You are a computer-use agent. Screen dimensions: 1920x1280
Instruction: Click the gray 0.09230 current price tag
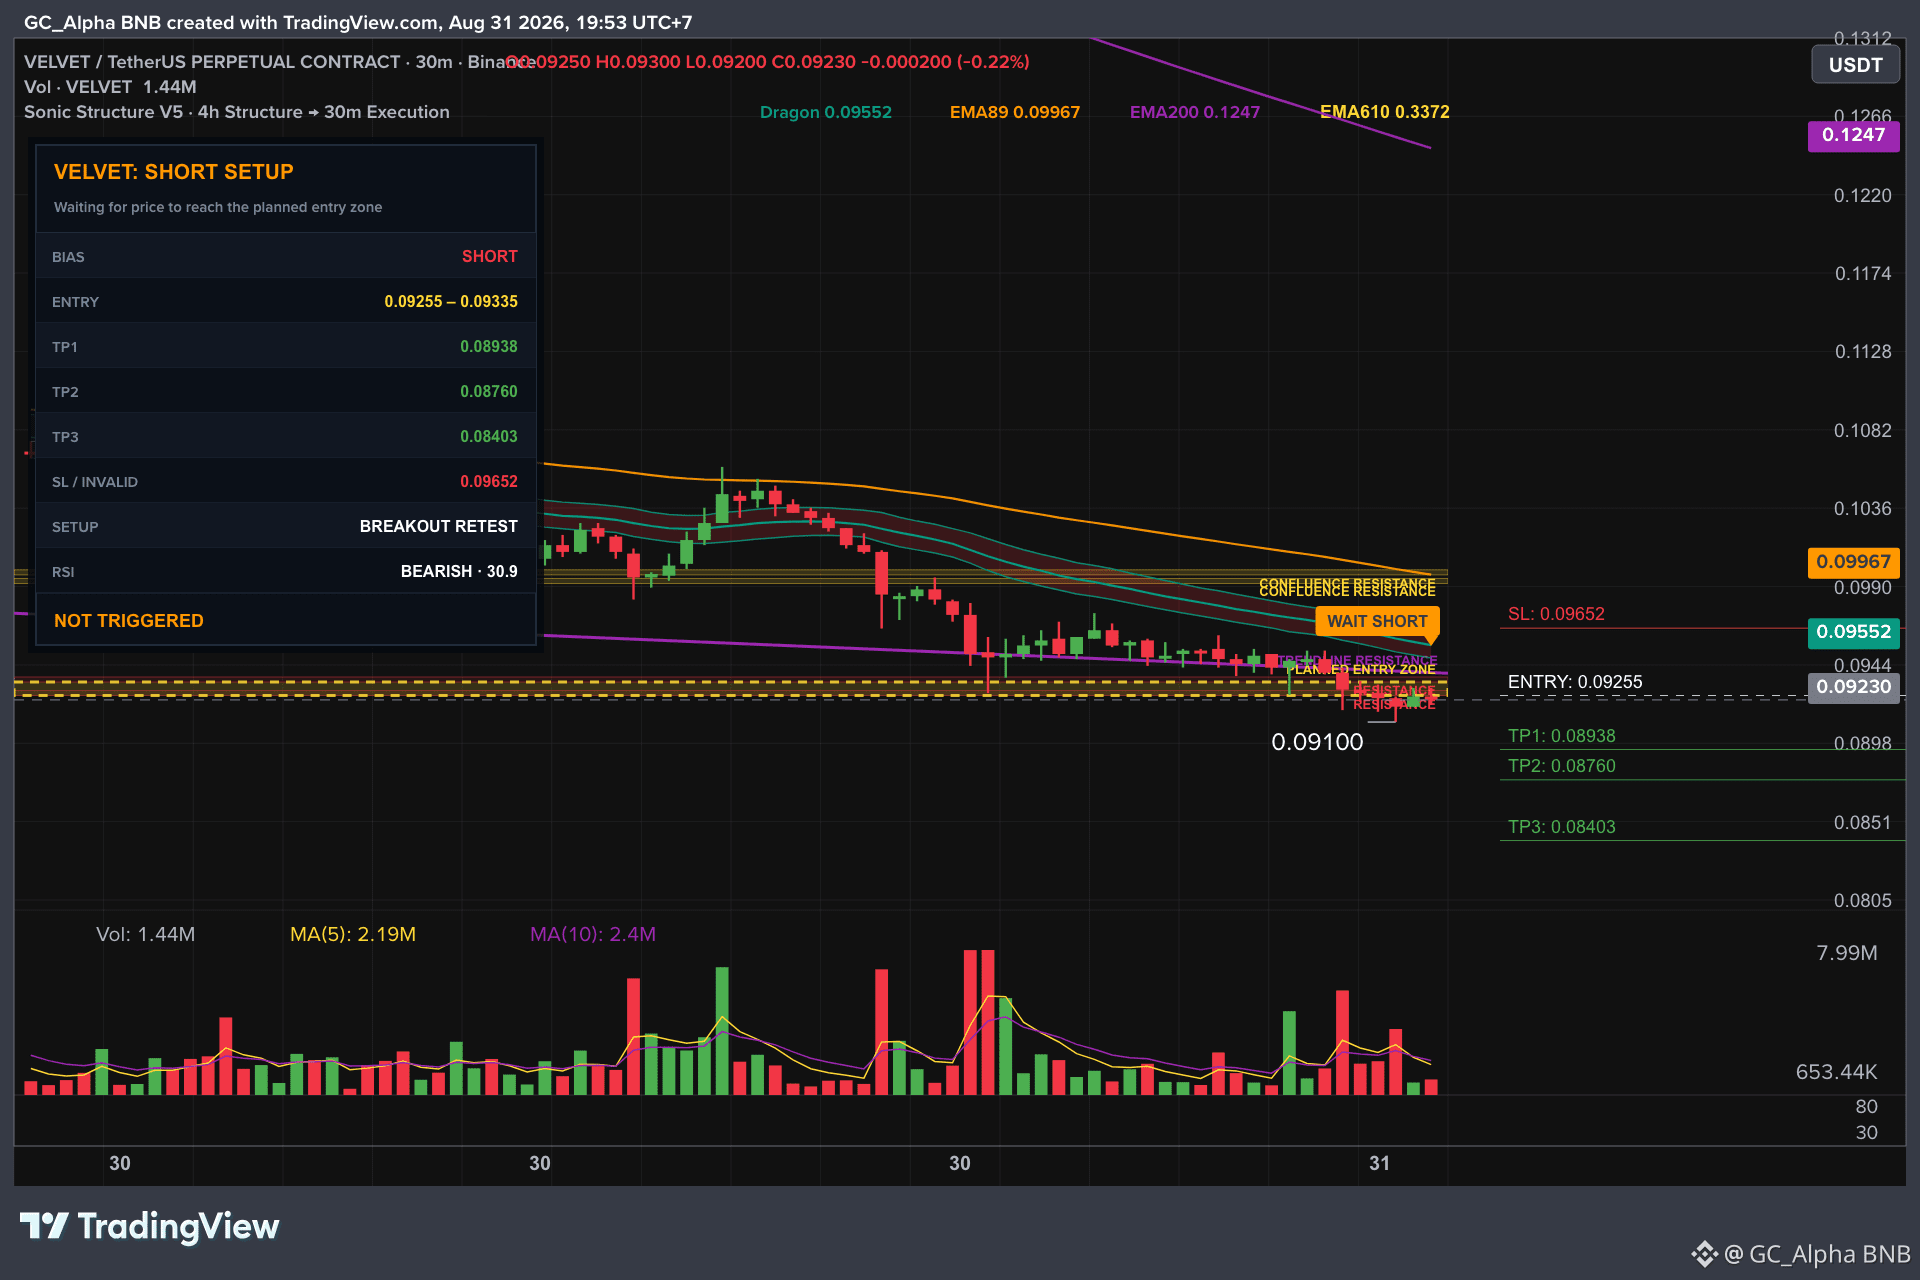(x=1853, y=687)
